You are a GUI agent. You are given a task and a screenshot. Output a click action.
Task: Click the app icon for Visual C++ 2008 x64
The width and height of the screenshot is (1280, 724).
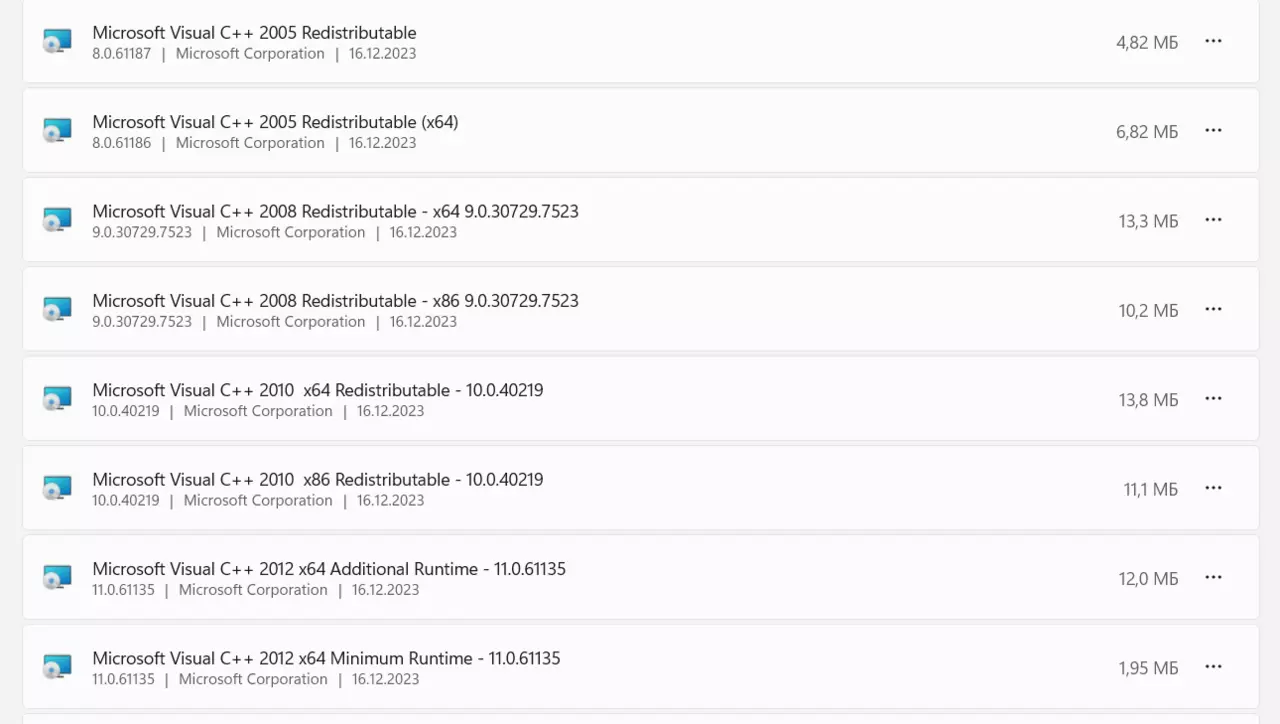pos(57,220)
